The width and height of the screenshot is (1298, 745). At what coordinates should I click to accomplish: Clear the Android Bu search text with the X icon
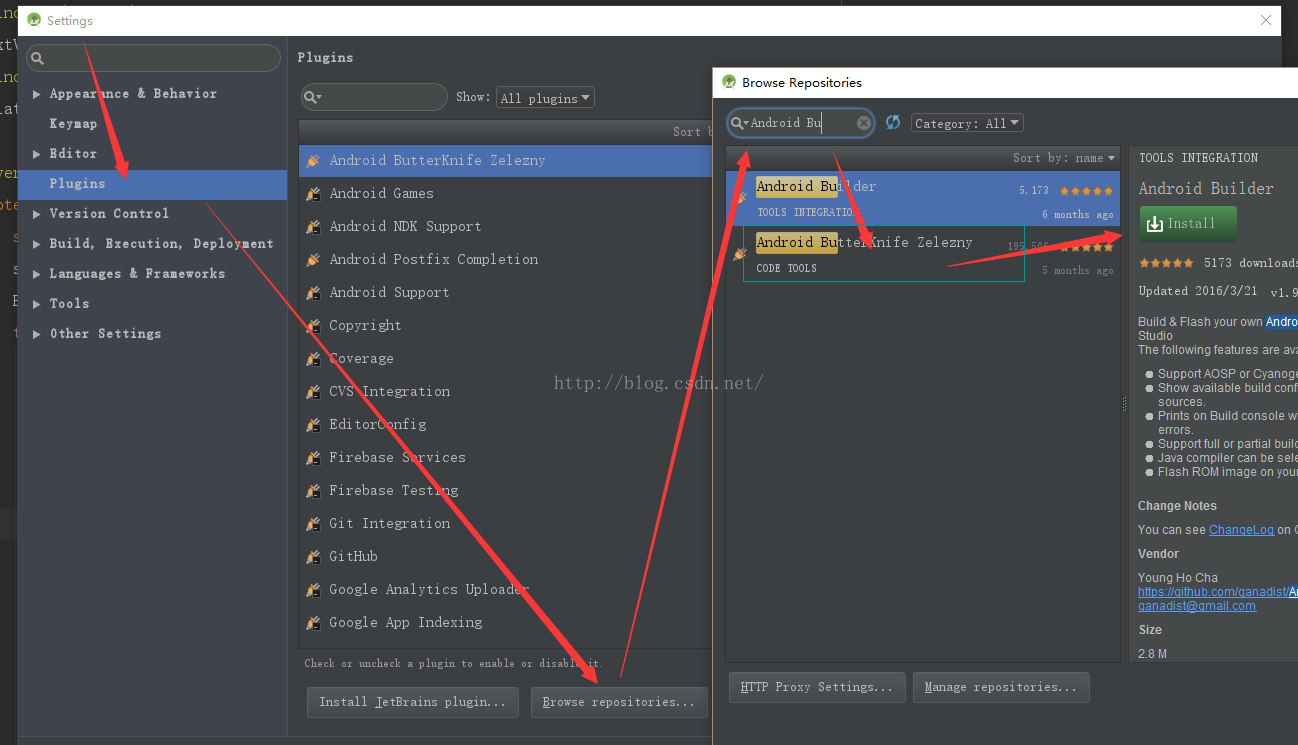(x=864, y=123)
